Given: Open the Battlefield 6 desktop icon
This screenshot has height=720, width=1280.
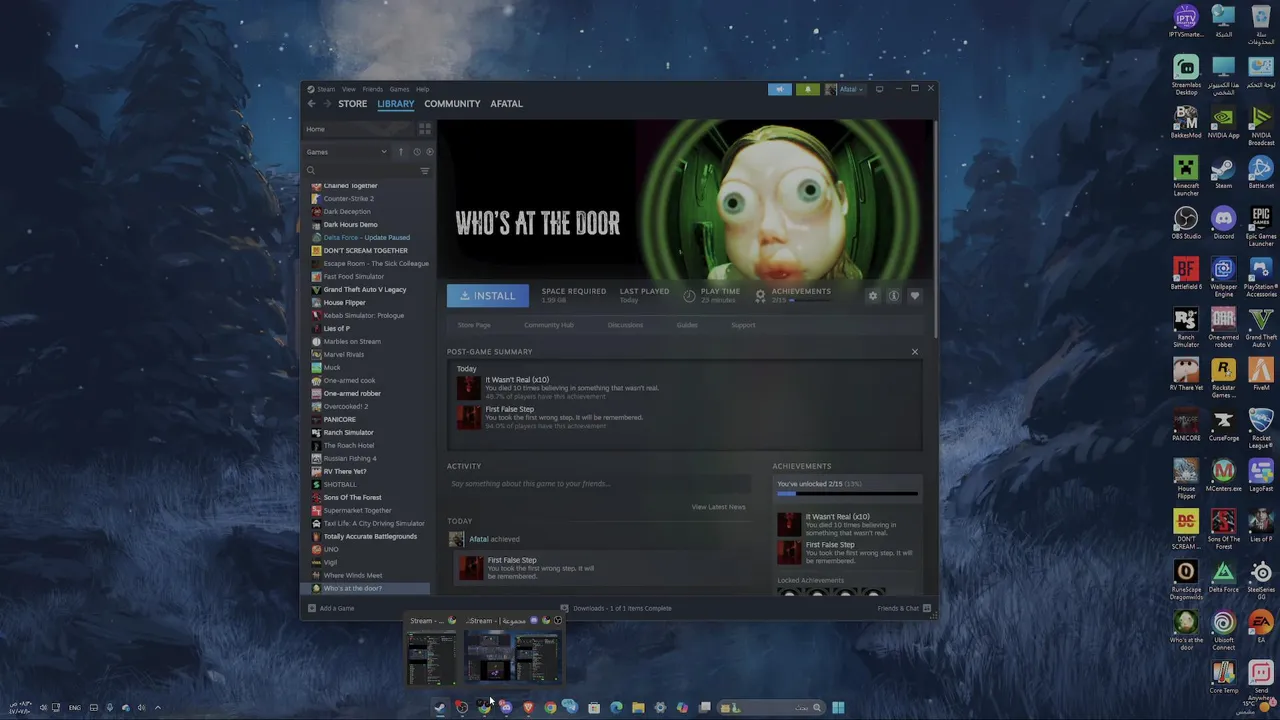Looking at the screenshot, I should tap(1186, 274).
